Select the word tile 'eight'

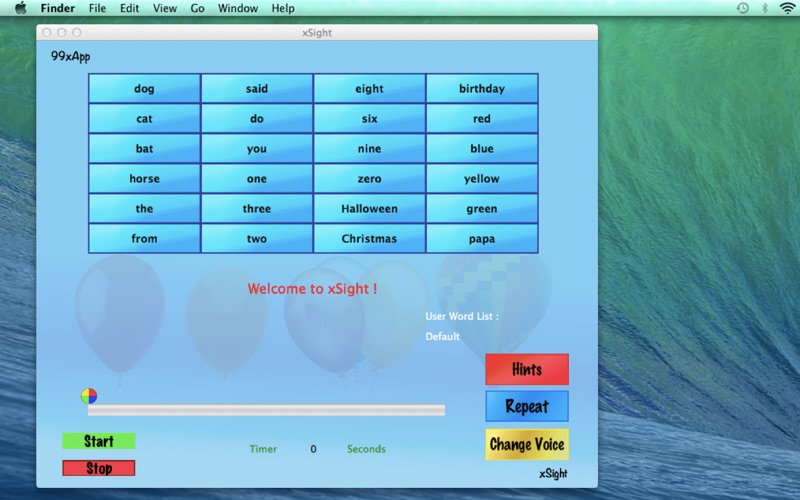369,88
